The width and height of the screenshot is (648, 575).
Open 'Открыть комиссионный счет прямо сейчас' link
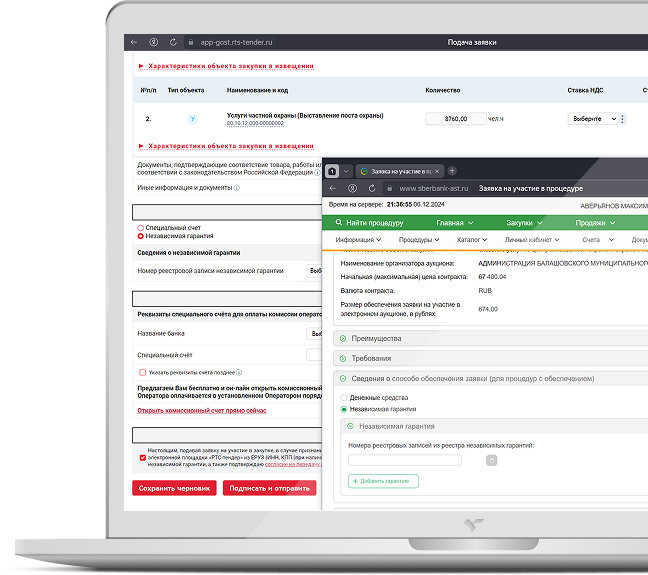[201, 410]
